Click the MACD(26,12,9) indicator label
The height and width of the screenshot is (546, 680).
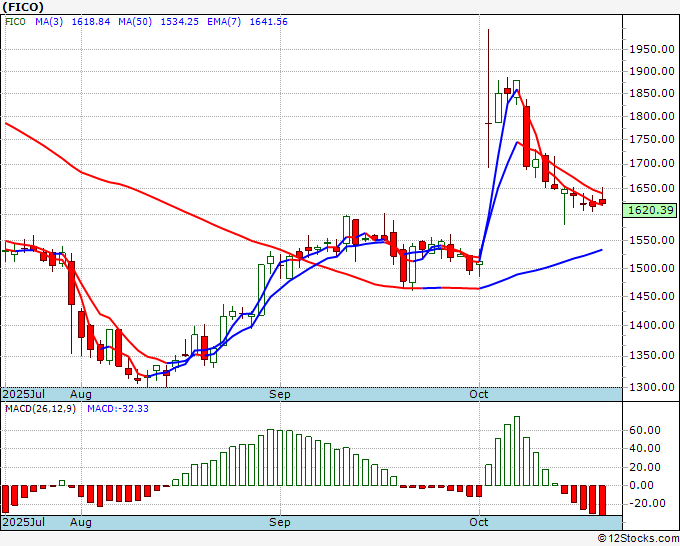[40, 409]
